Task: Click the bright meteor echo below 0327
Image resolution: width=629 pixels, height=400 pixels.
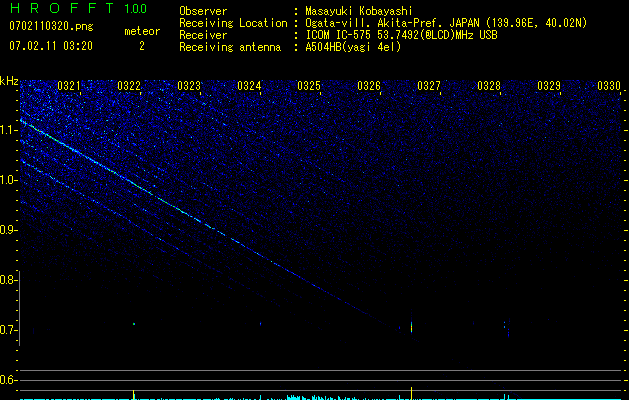Action: pyautogui.click(x=411, y=325)
